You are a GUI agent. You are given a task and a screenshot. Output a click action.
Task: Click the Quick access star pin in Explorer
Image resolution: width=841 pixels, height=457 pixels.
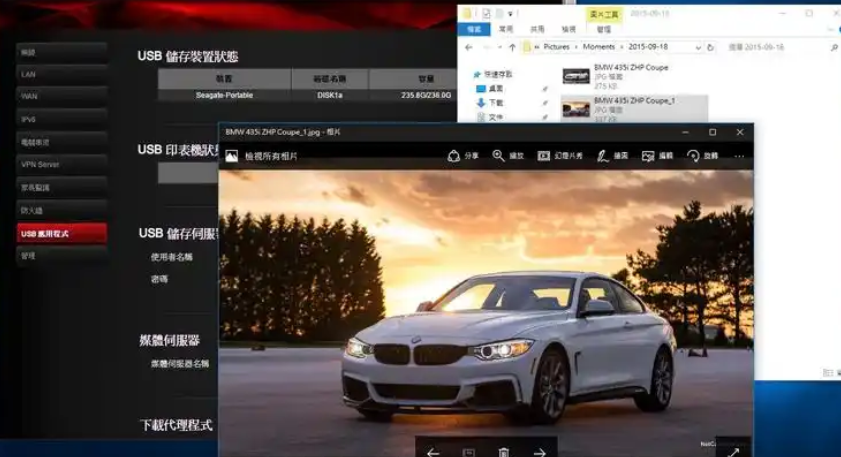[477, 74]
